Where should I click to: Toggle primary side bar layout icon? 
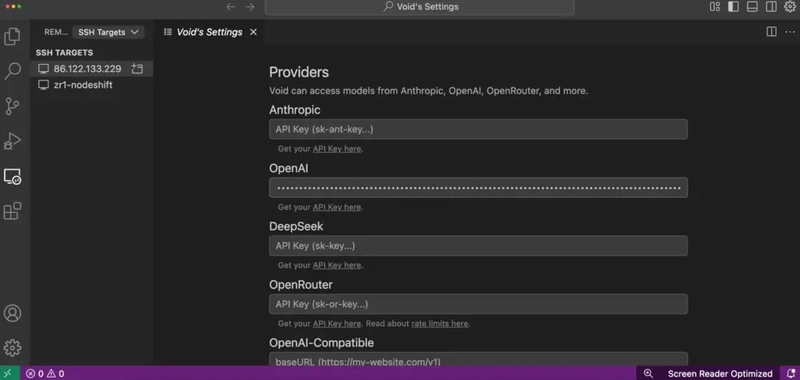tap(733, 7)
